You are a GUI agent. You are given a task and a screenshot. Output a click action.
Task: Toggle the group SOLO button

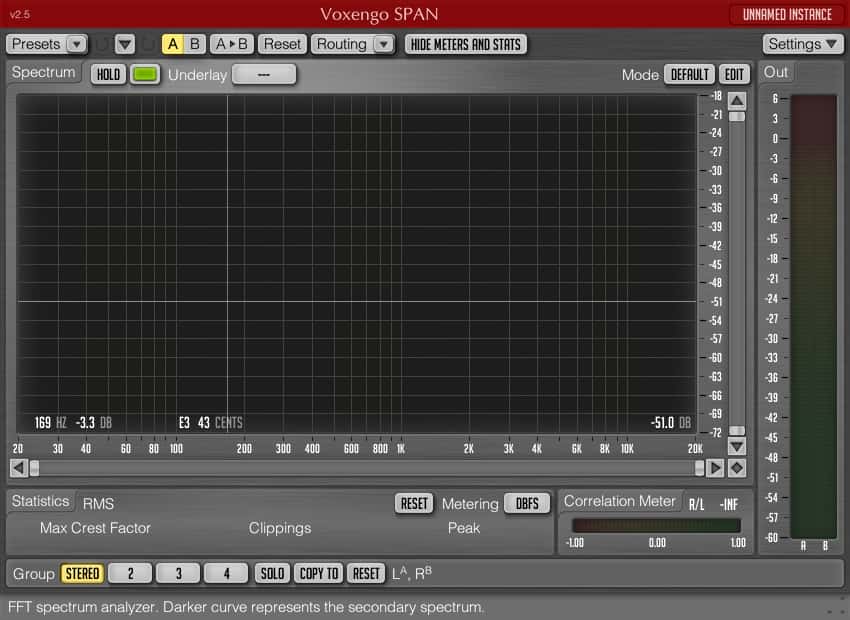(x=272, y=573)
